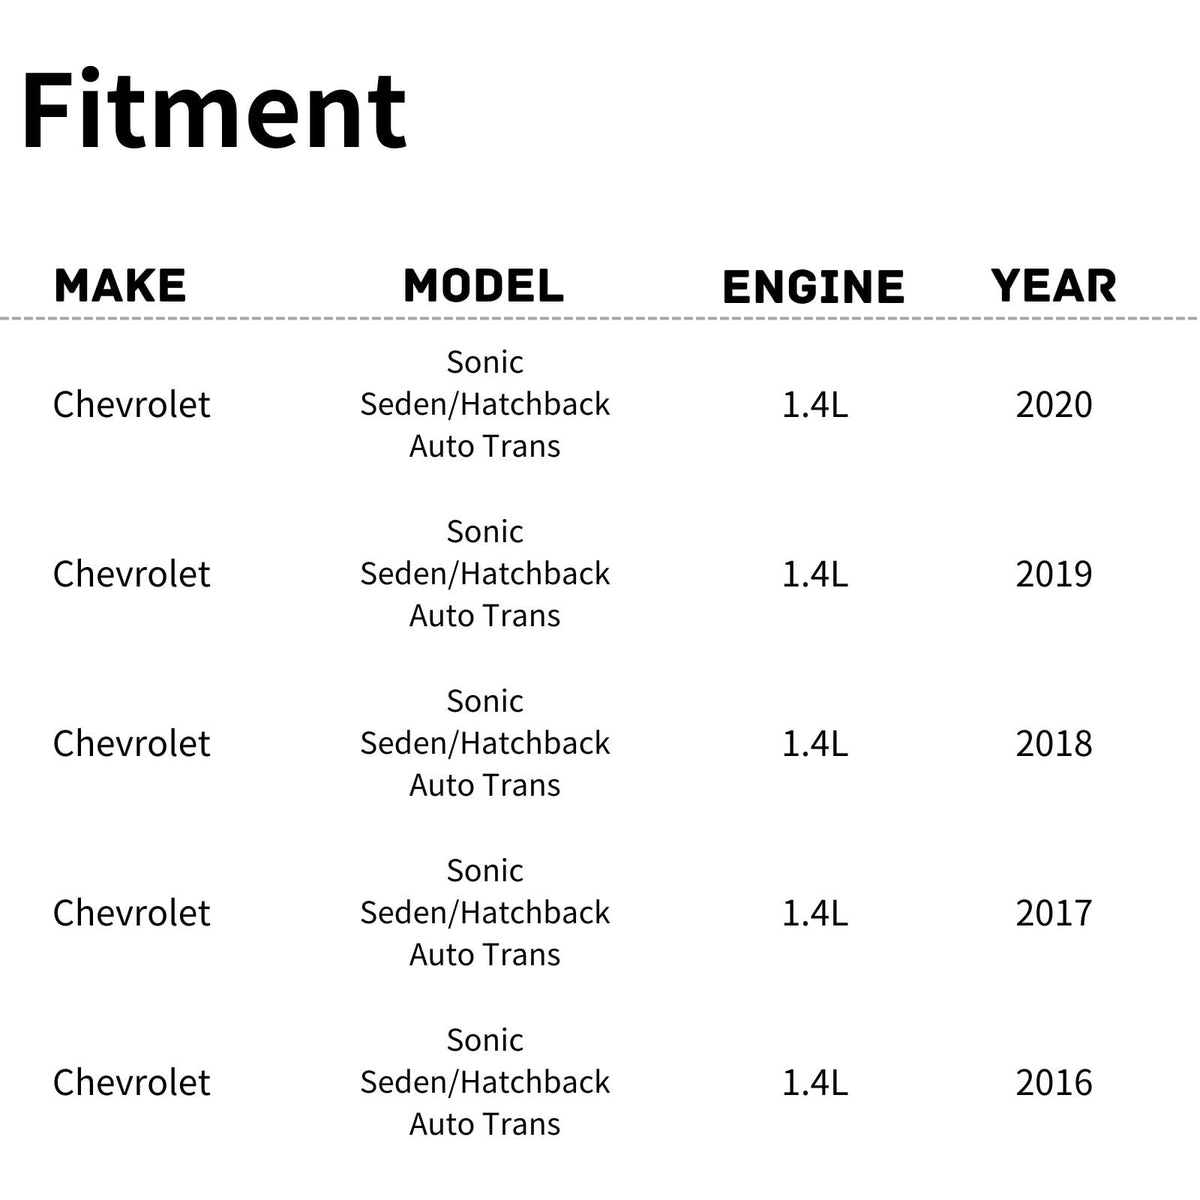
Task: Select the 2017 year cell
Action: [x=1054, y=913]
